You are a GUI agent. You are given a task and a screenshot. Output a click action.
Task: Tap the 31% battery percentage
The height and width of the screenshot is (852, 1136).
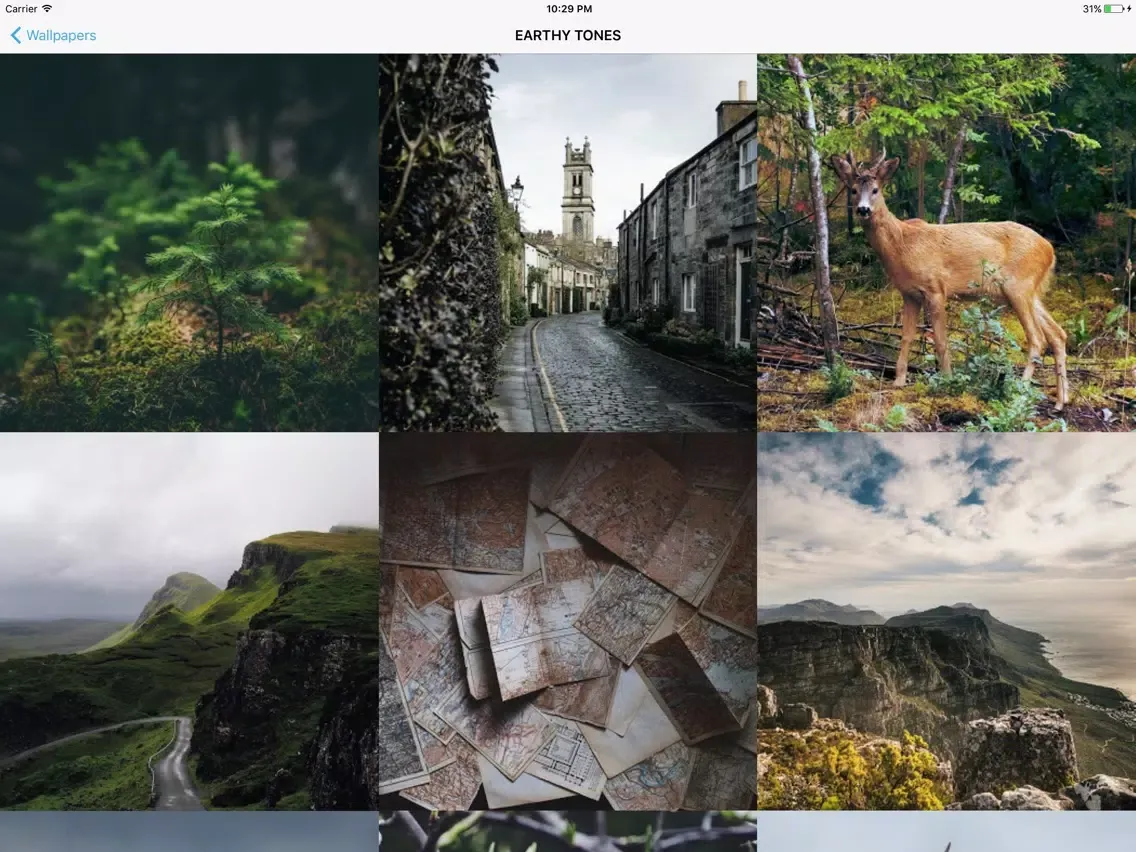pyautogui.click(x=1092, y=9)
